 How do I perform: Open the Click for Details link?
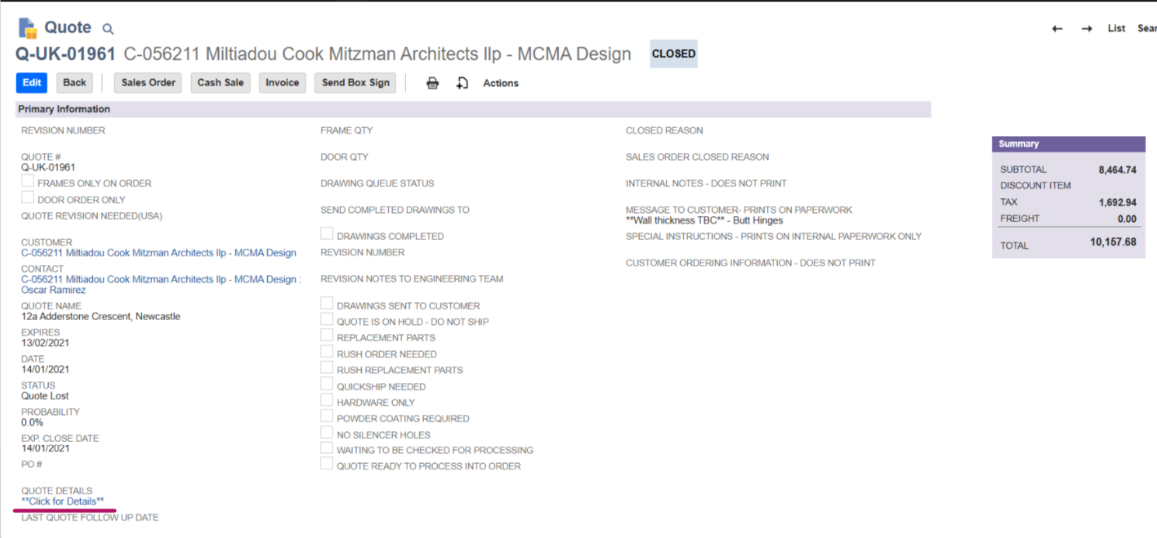click(x=62, y=501)
